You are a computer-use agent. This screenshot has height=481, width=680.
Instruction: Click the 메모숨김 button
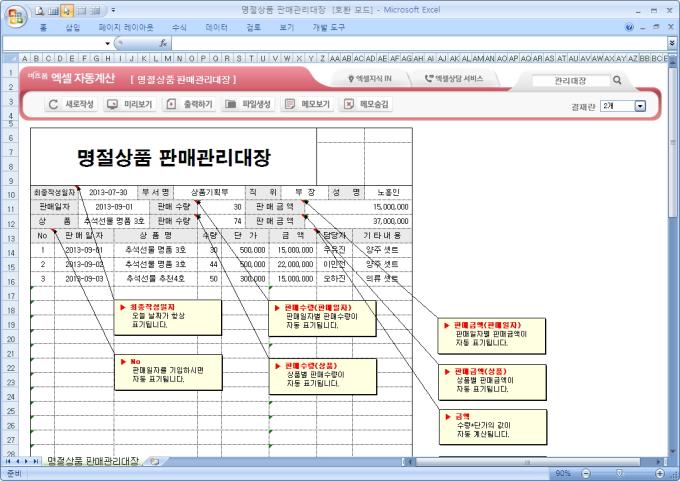(366, 104)
